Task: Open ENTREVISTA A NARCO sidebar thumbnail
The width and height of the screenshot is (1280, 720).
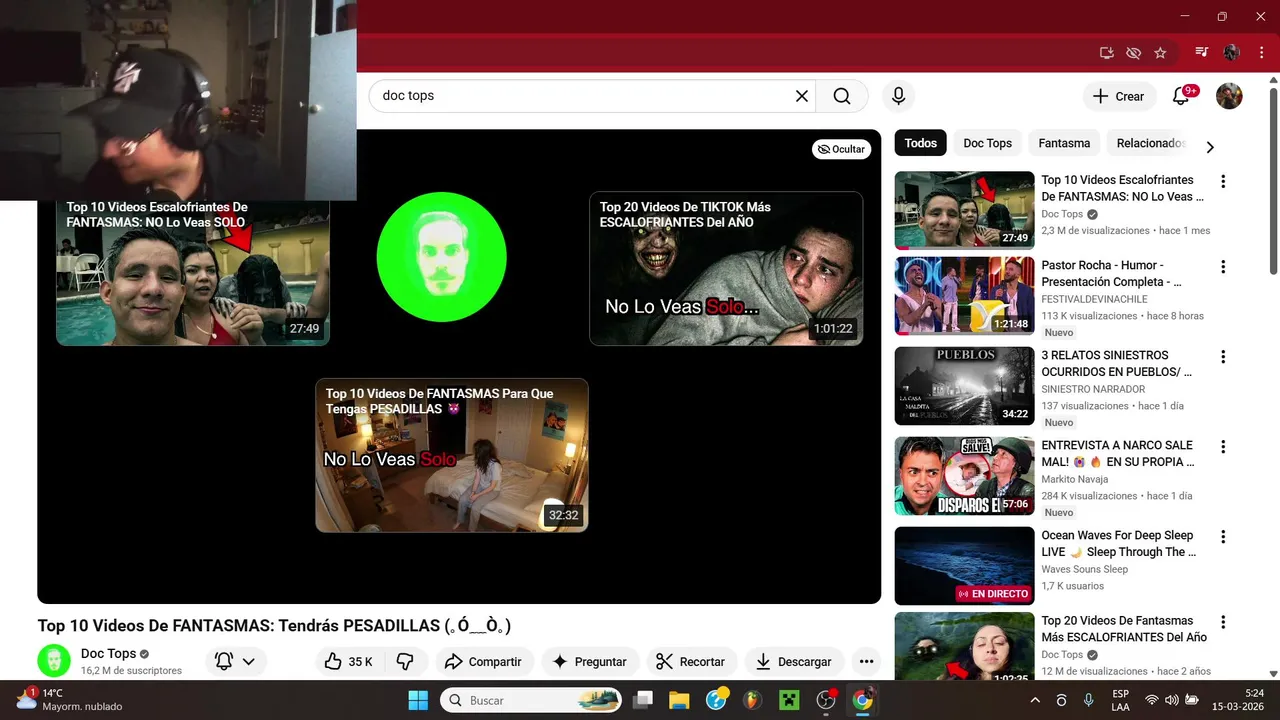Action: [x=964, y=475]
